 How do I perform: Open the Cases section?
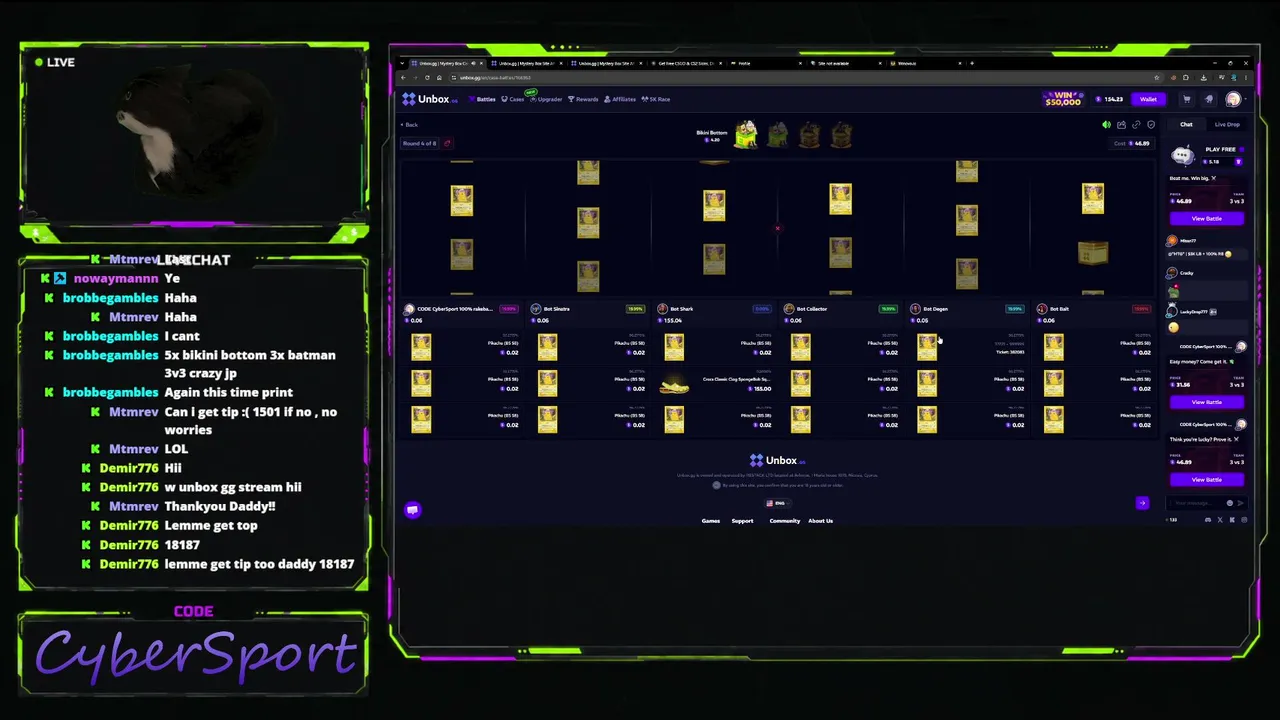(x=513, y=99)
